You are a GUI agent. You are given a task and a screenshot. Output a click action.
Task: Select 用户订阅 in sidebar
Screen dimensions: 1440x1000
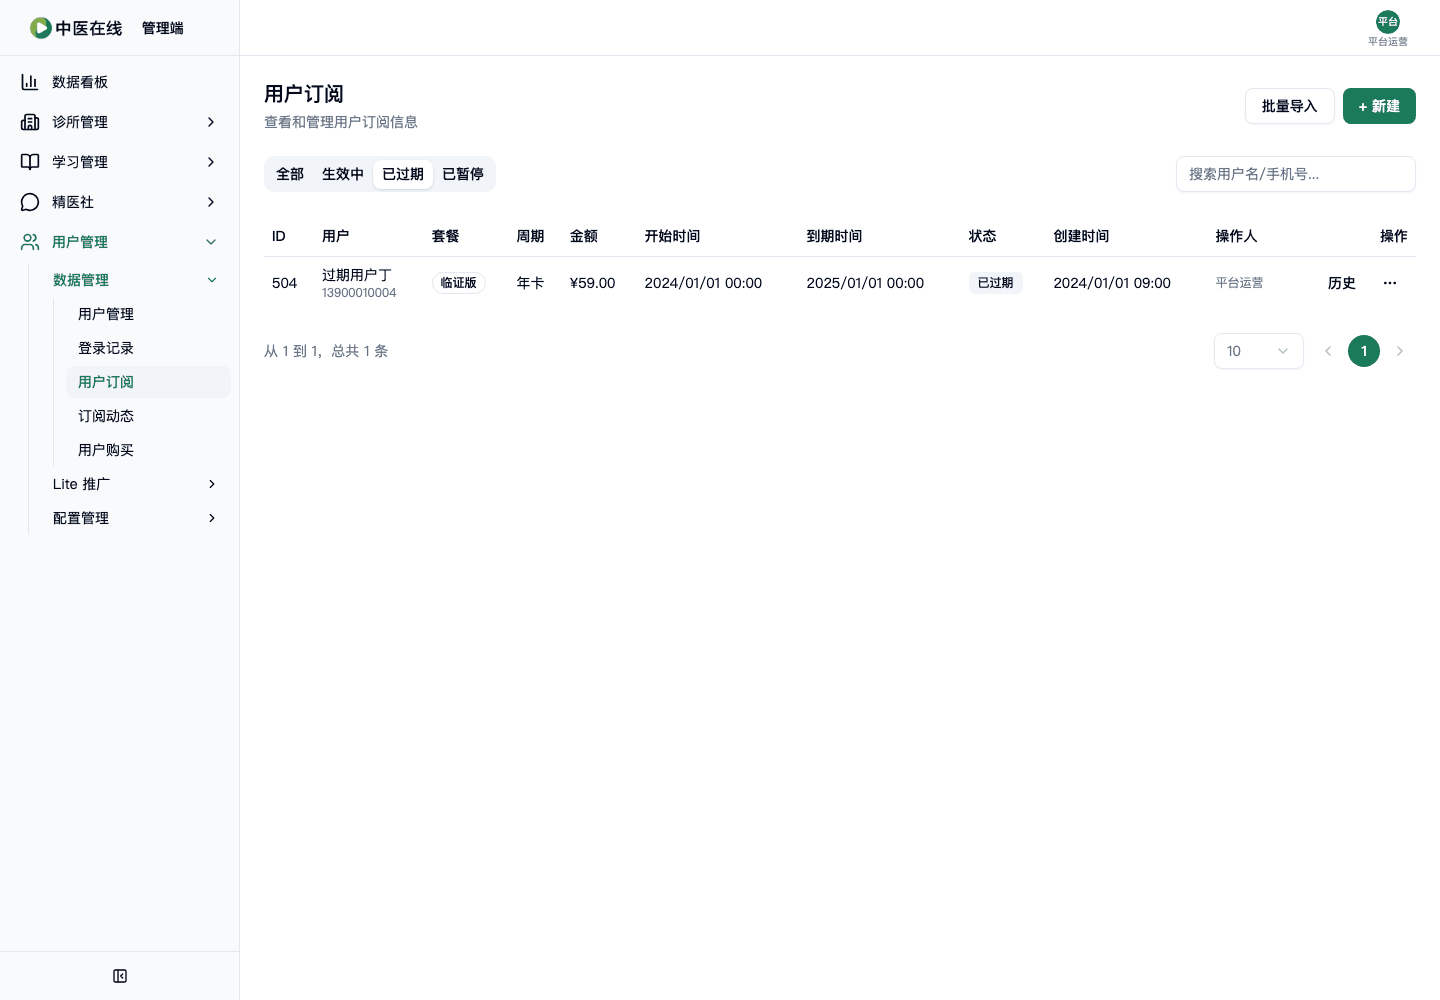tap(148, 382)
